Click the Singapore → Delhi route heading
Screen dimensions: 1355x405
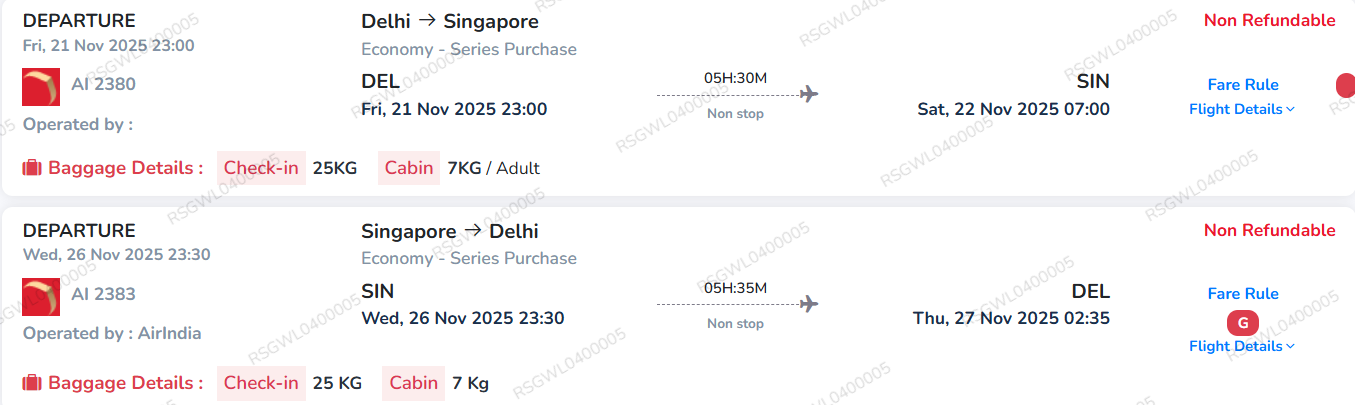coord(450,232)
